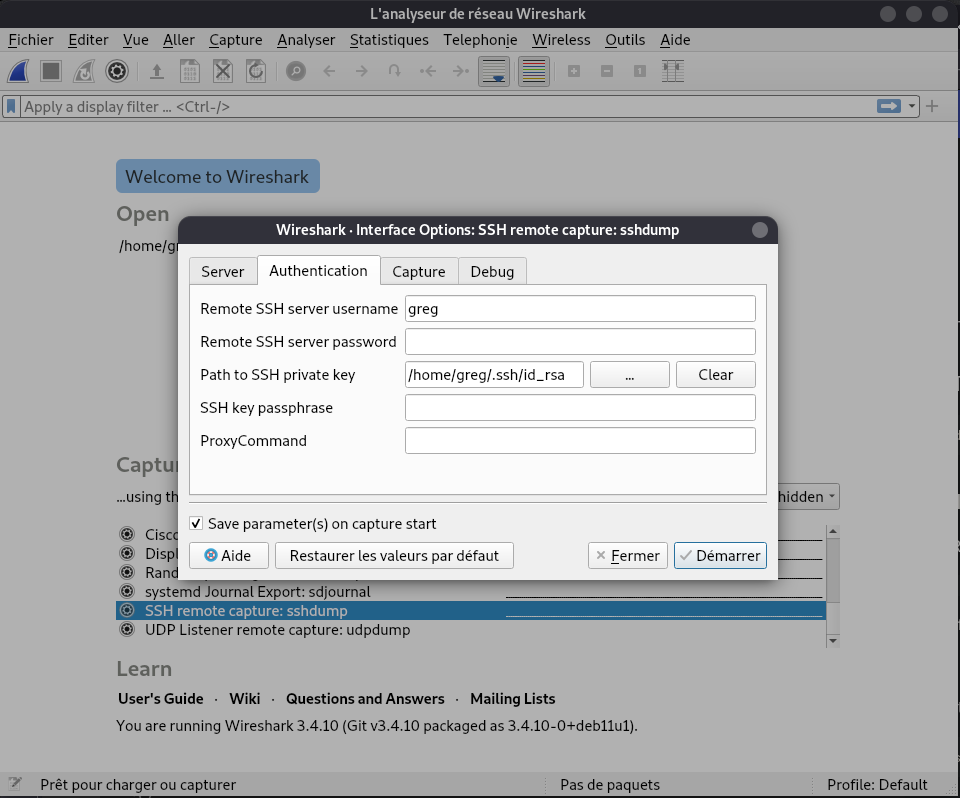The width and height of the screenshot is (960, 798).
Task: Click gear icon beside systemd Journal Export
Action: tap(127, 591)
